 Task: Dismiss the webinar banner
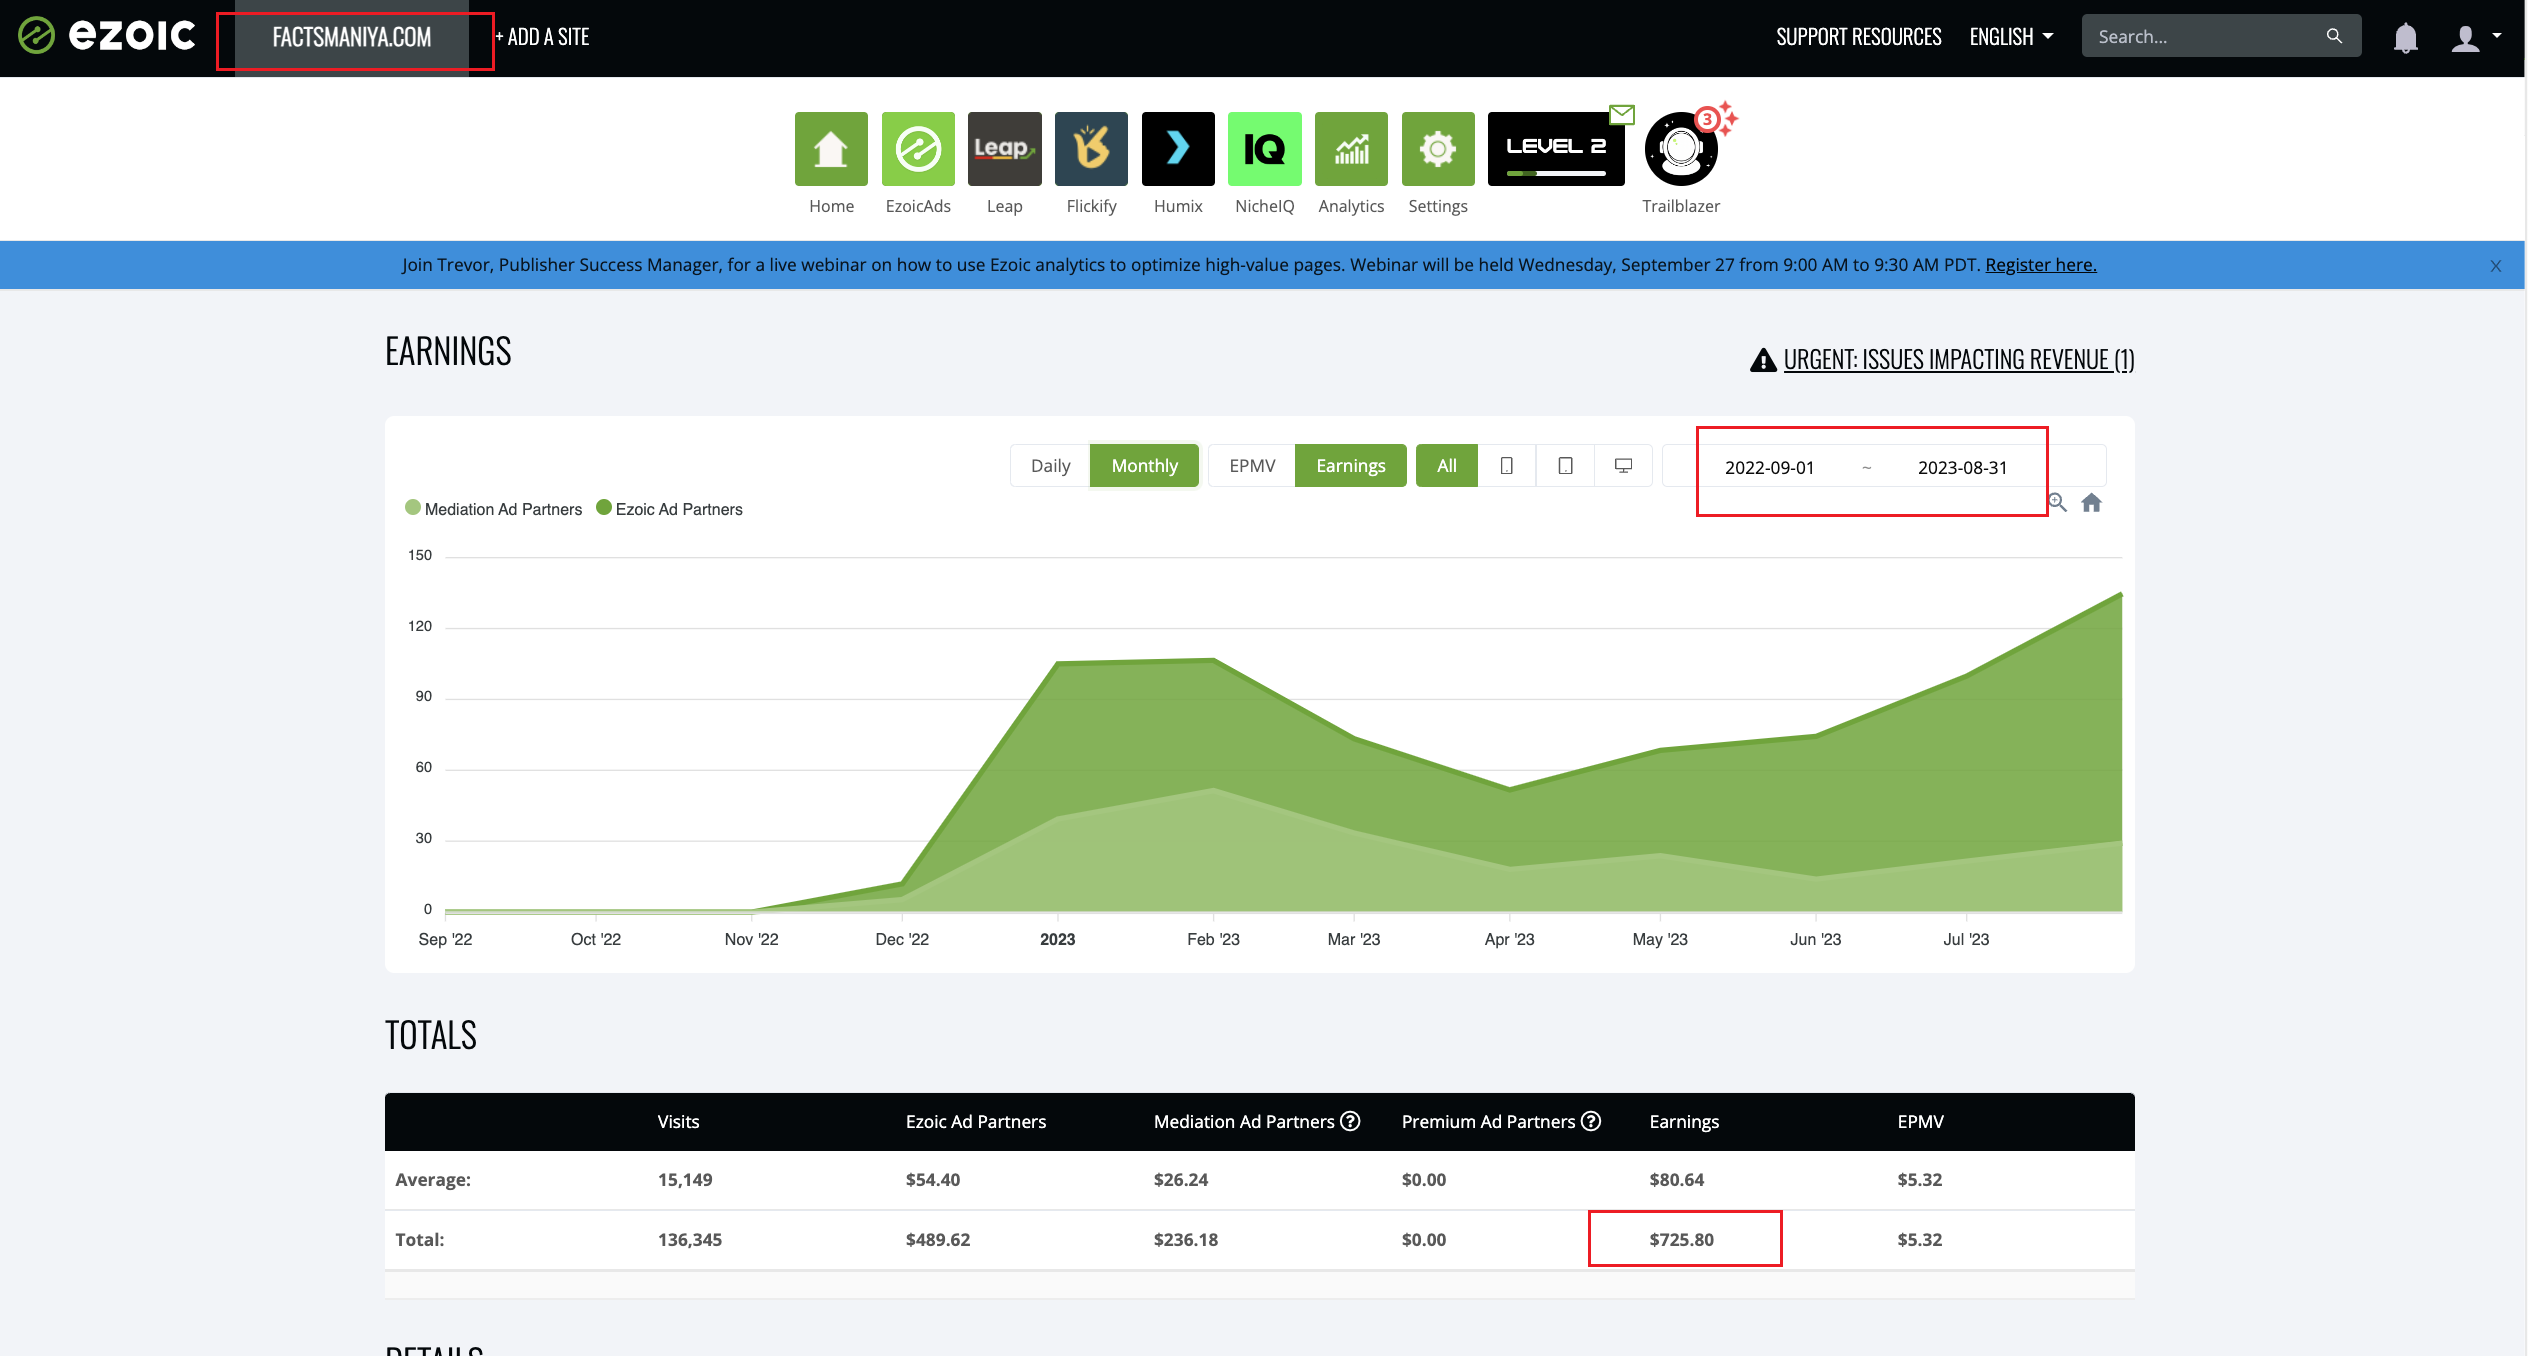2495,266
